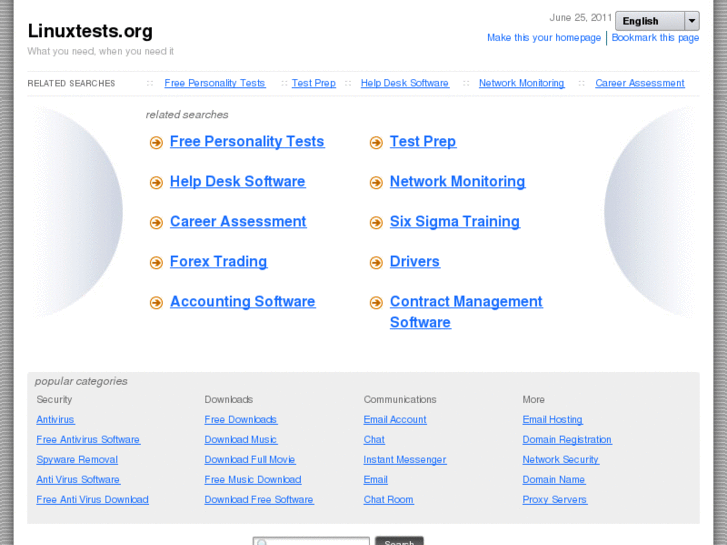
Task: Click the orange arrow icon beside Career Assessment
Action: (x=156, y=223)
